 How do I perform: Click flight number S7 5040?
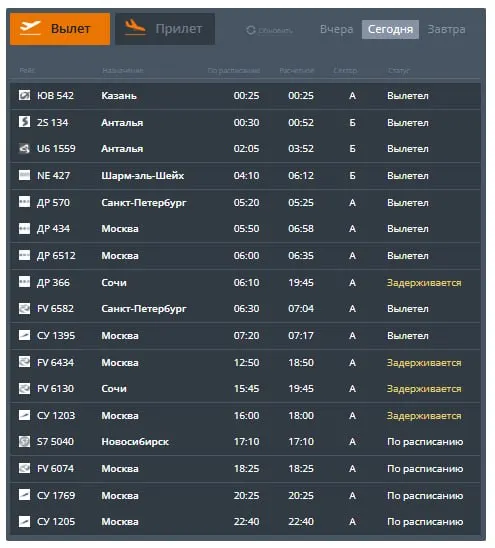point(55,442)
